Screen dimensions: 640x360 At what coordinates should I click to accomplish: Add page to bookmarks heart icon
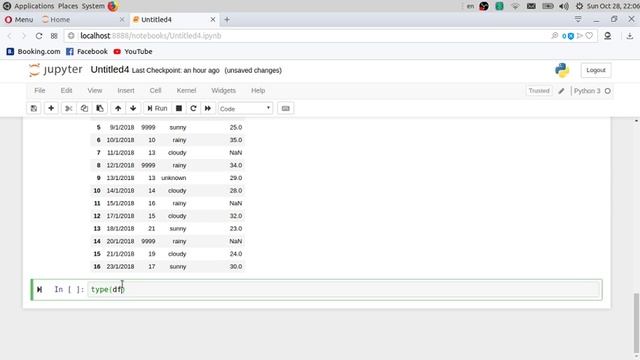589,36
